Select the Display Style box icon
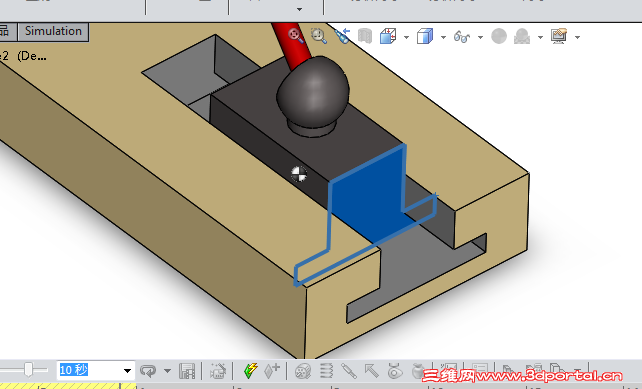The image size is (642, 389). (425, 36)
